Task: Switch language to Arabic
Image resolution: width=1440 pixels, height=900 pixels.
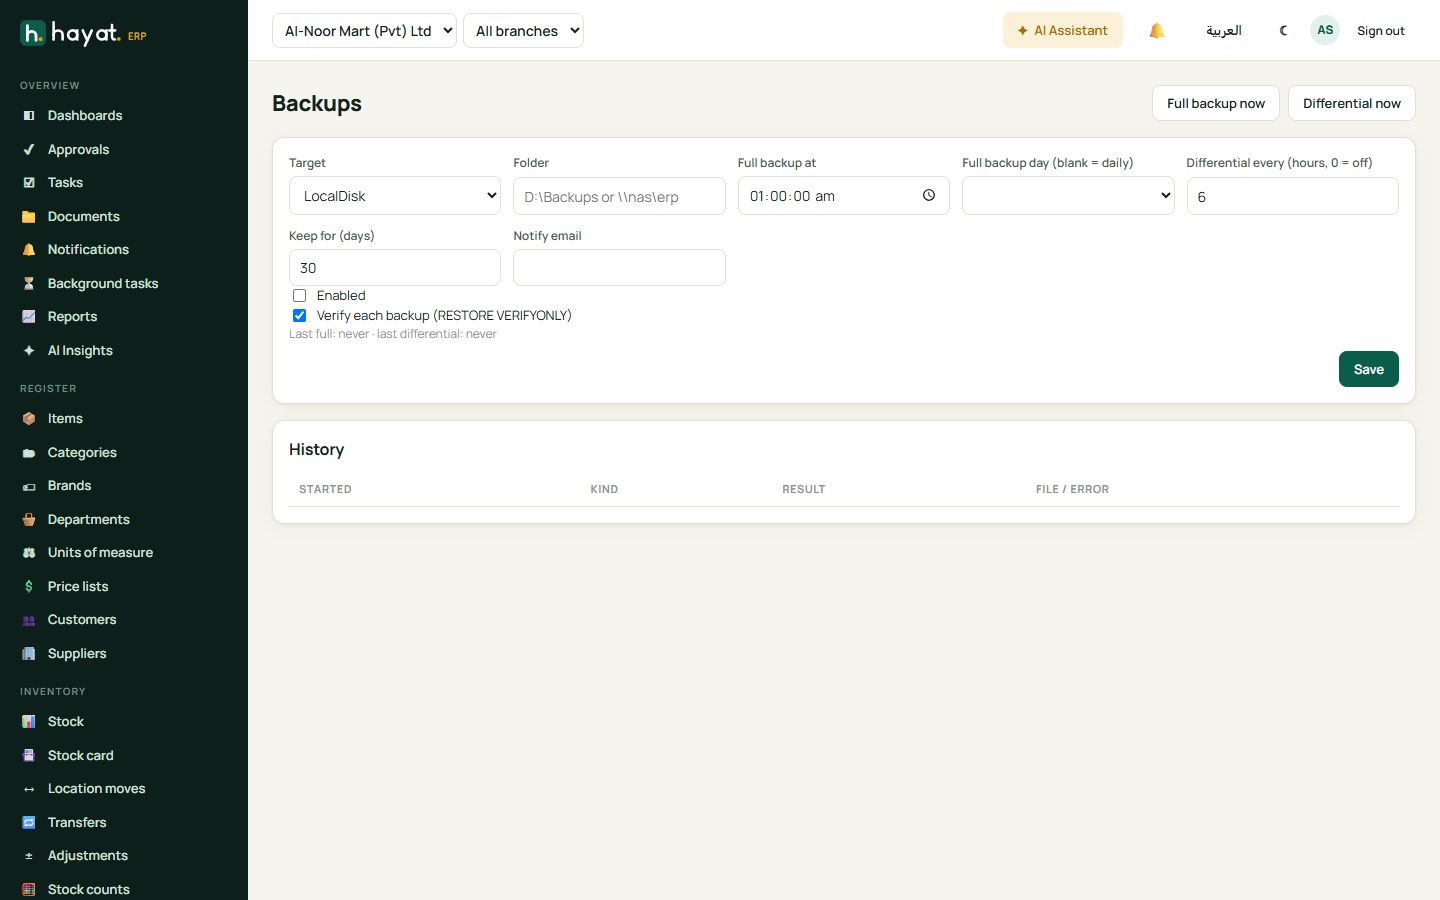Action: (x=1224, y=31)
